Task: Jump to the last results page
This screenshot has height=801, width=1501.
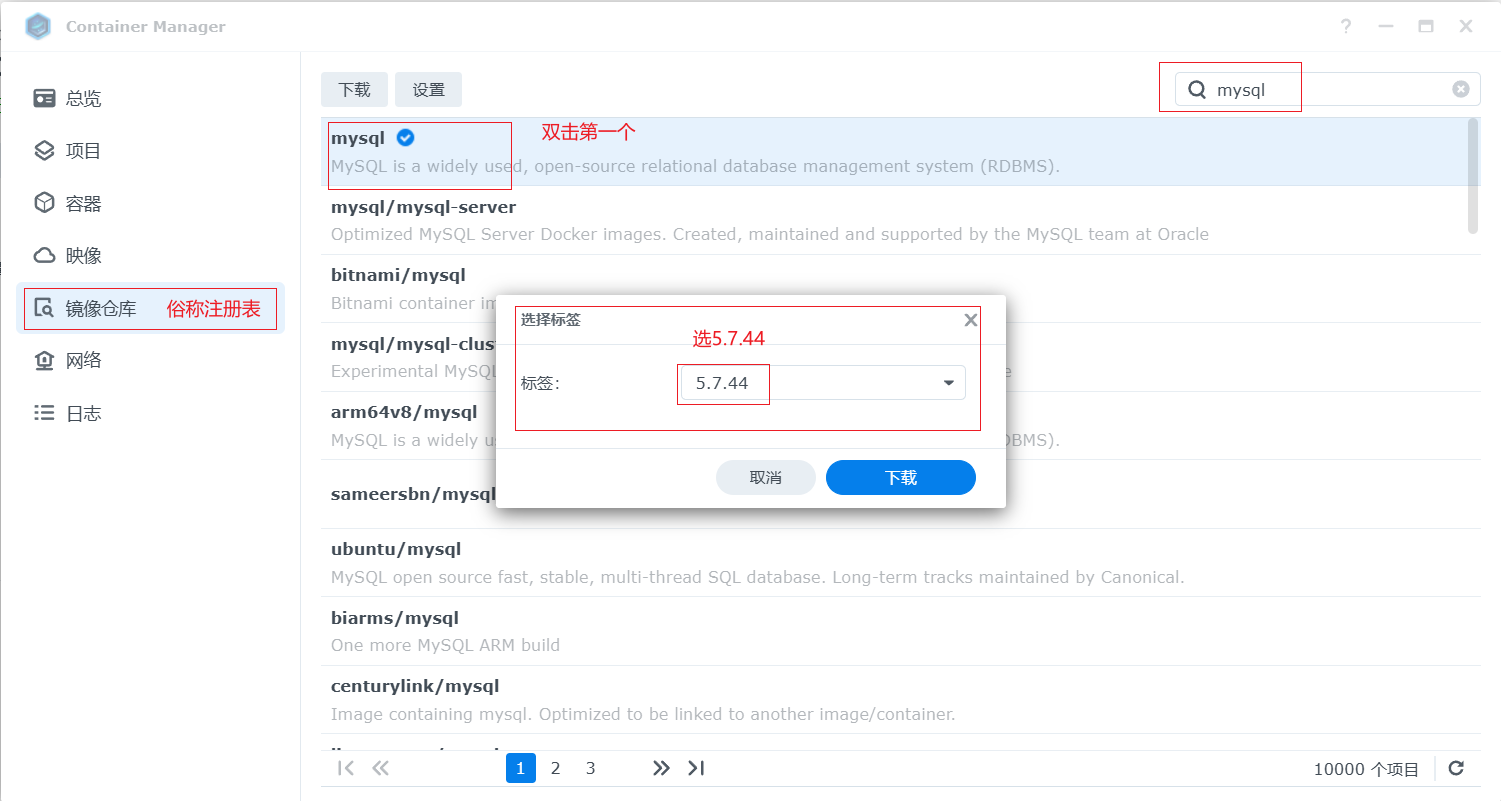Action: pos(696,767)
